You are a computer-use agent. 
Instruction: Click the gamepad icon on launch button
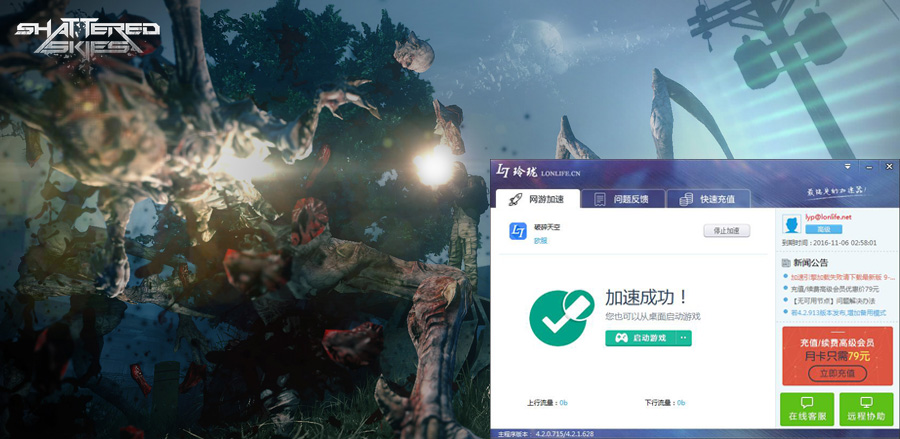(x=621, y=338)
